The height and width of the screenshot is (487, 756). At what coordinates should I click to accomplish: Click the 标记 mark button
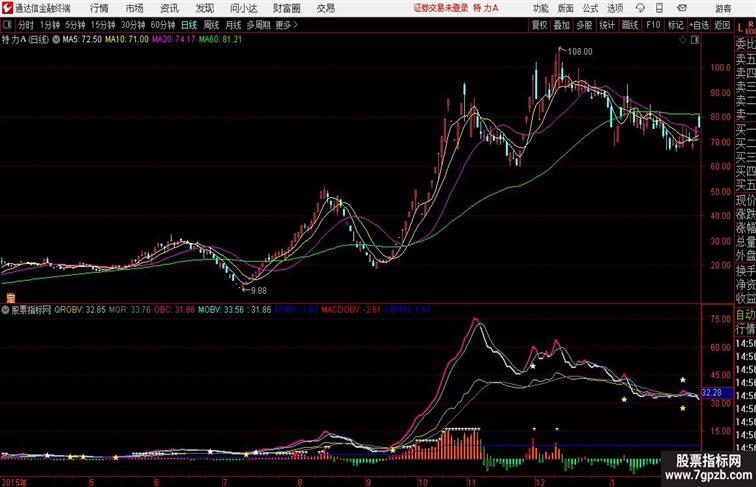coord(675,25)
